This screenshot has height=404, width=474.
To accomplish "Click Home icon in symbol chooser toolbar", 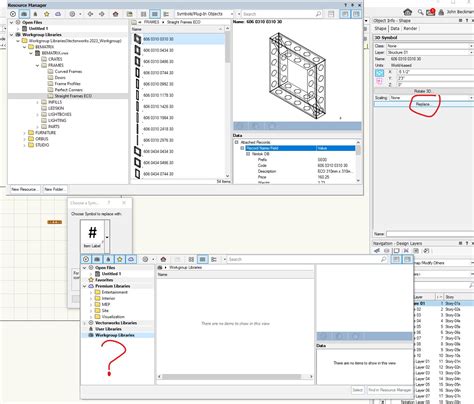I will tap(163, 259).
